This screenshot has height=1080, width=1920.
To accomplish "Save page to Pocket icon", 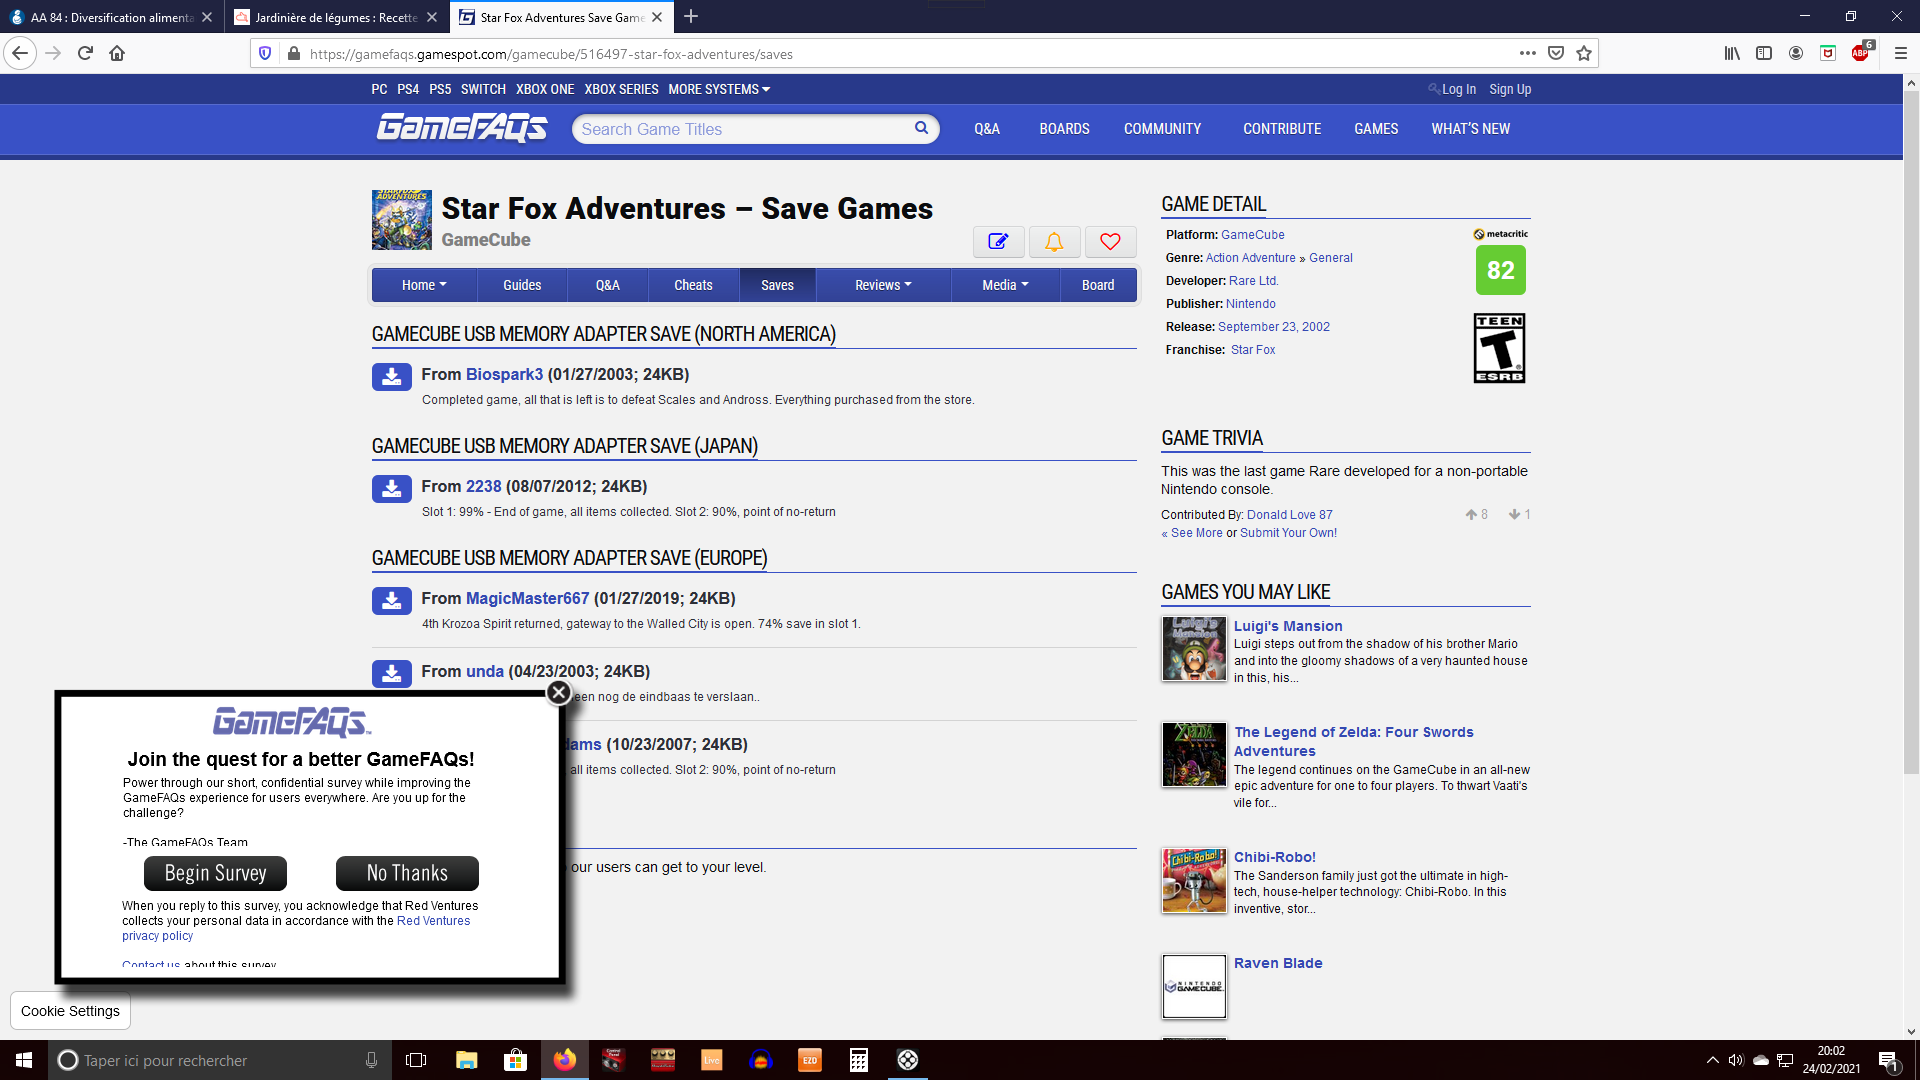I will pyautogui.click(x=1556, y=53).
